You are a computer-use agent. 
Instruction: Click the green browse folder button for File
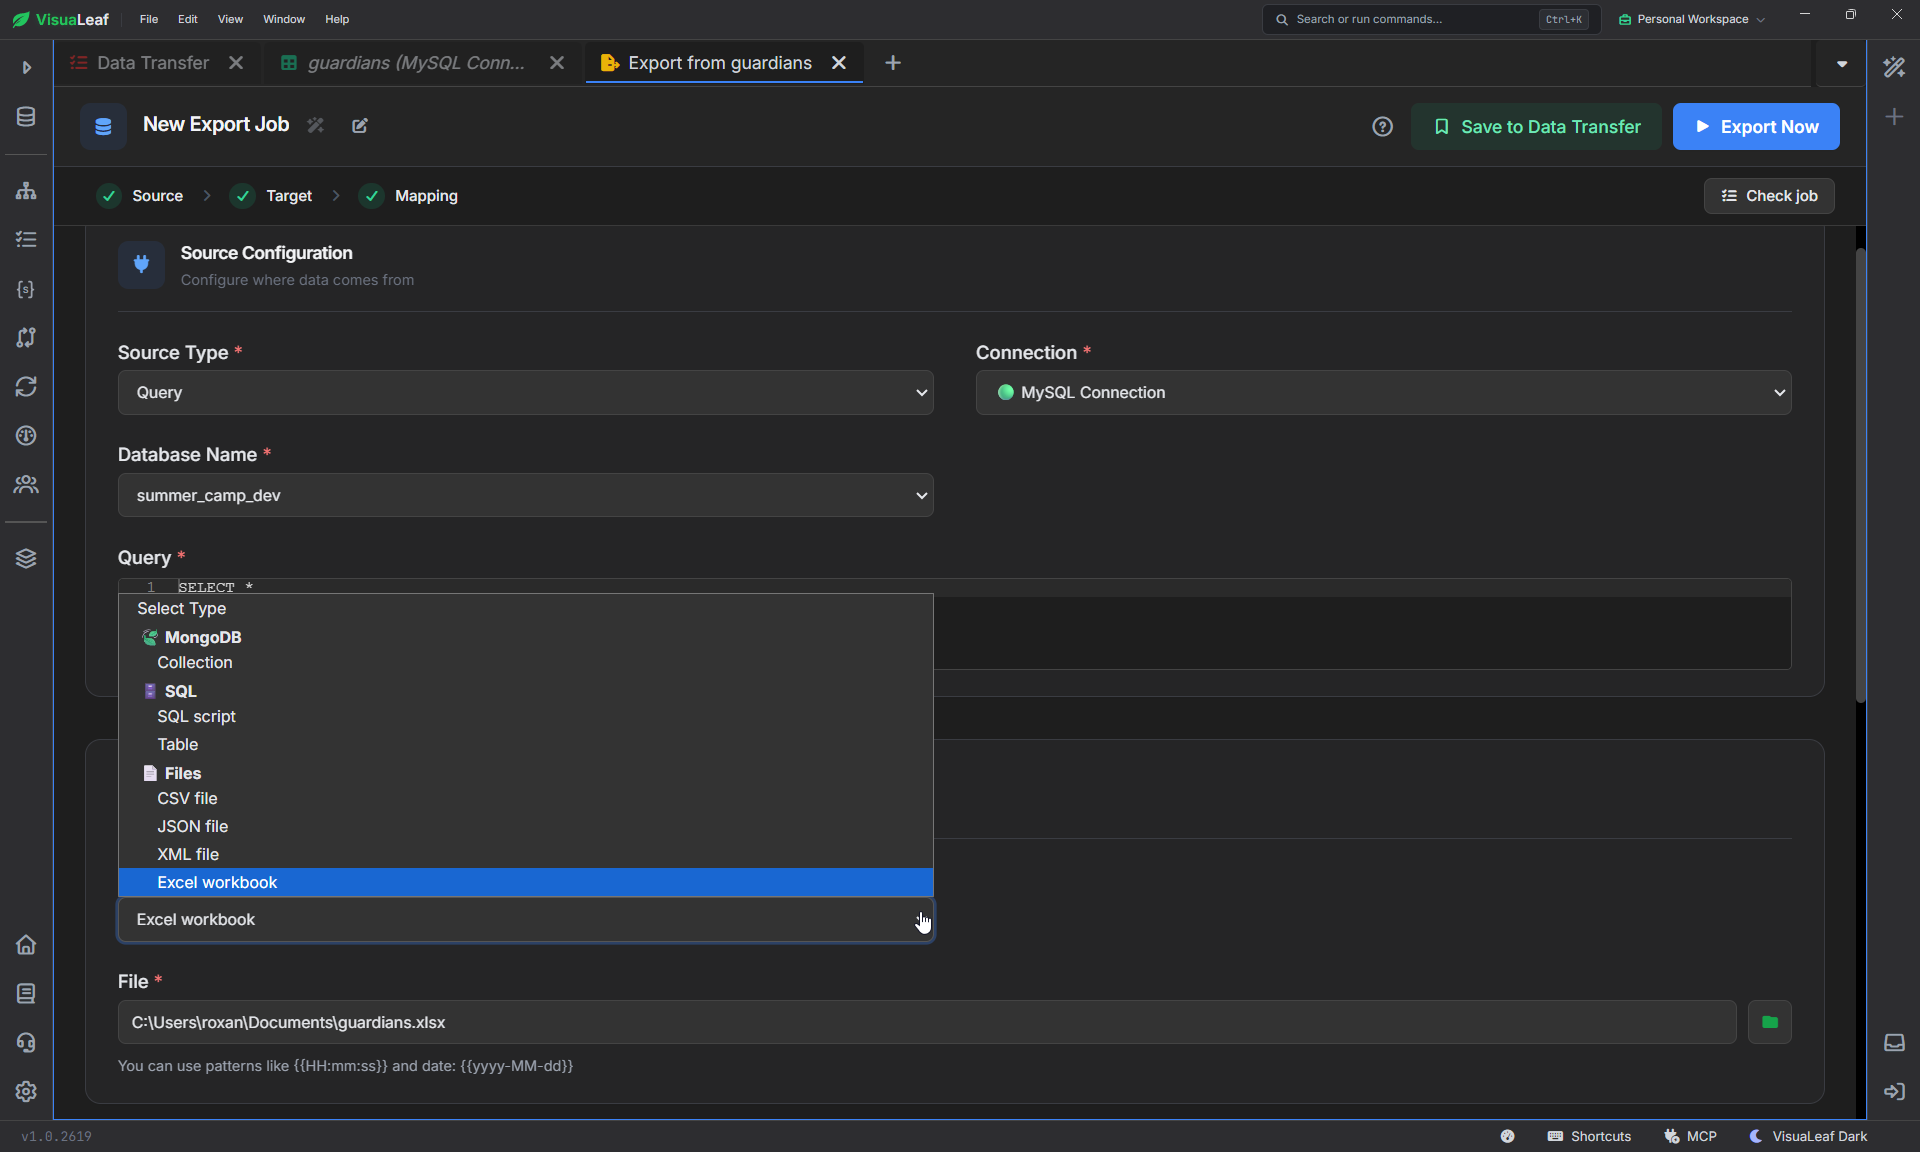[x=1769, y=1022]
